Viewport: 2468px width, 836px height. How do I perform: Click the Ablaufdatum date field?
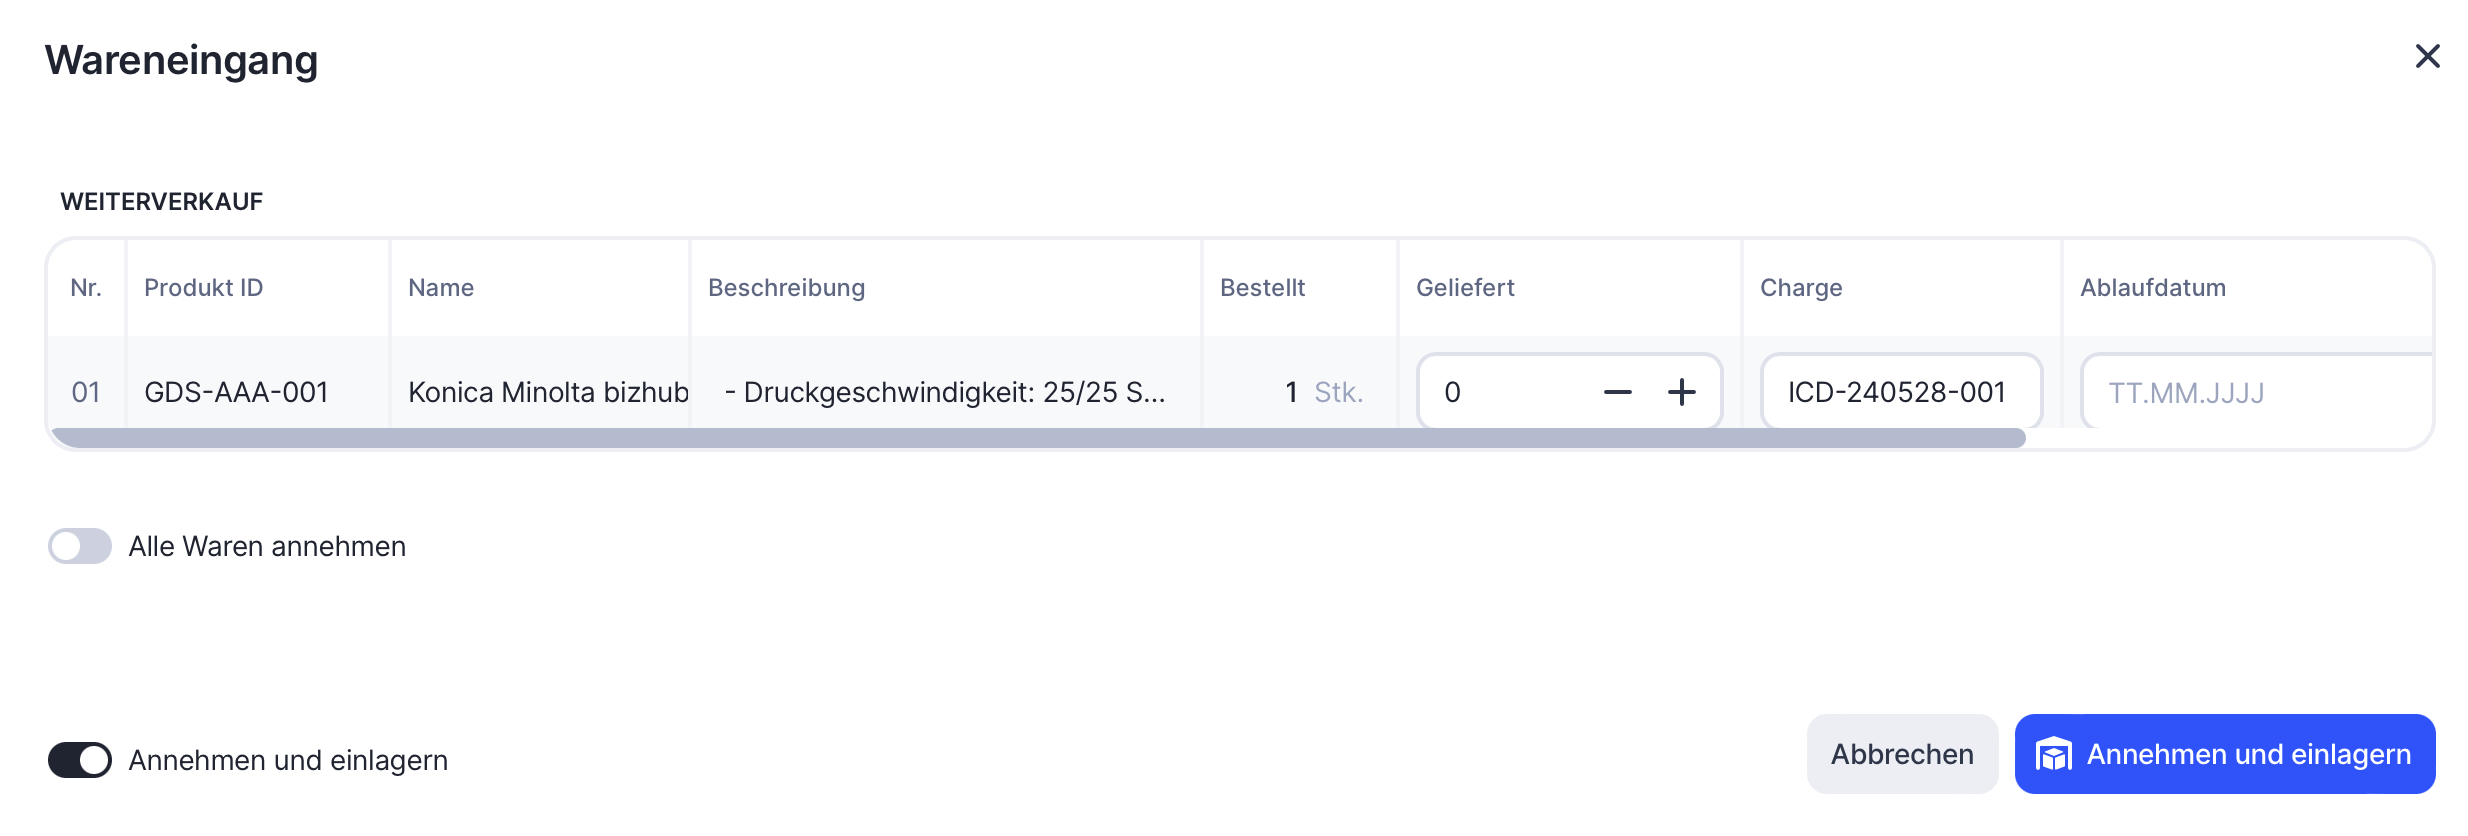[2250, 392]
